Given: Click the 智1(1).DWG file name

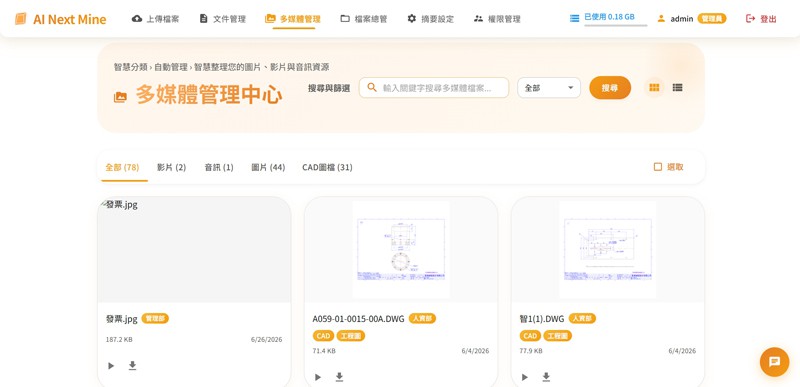Looking at the screenshot, I should point(542,319).
